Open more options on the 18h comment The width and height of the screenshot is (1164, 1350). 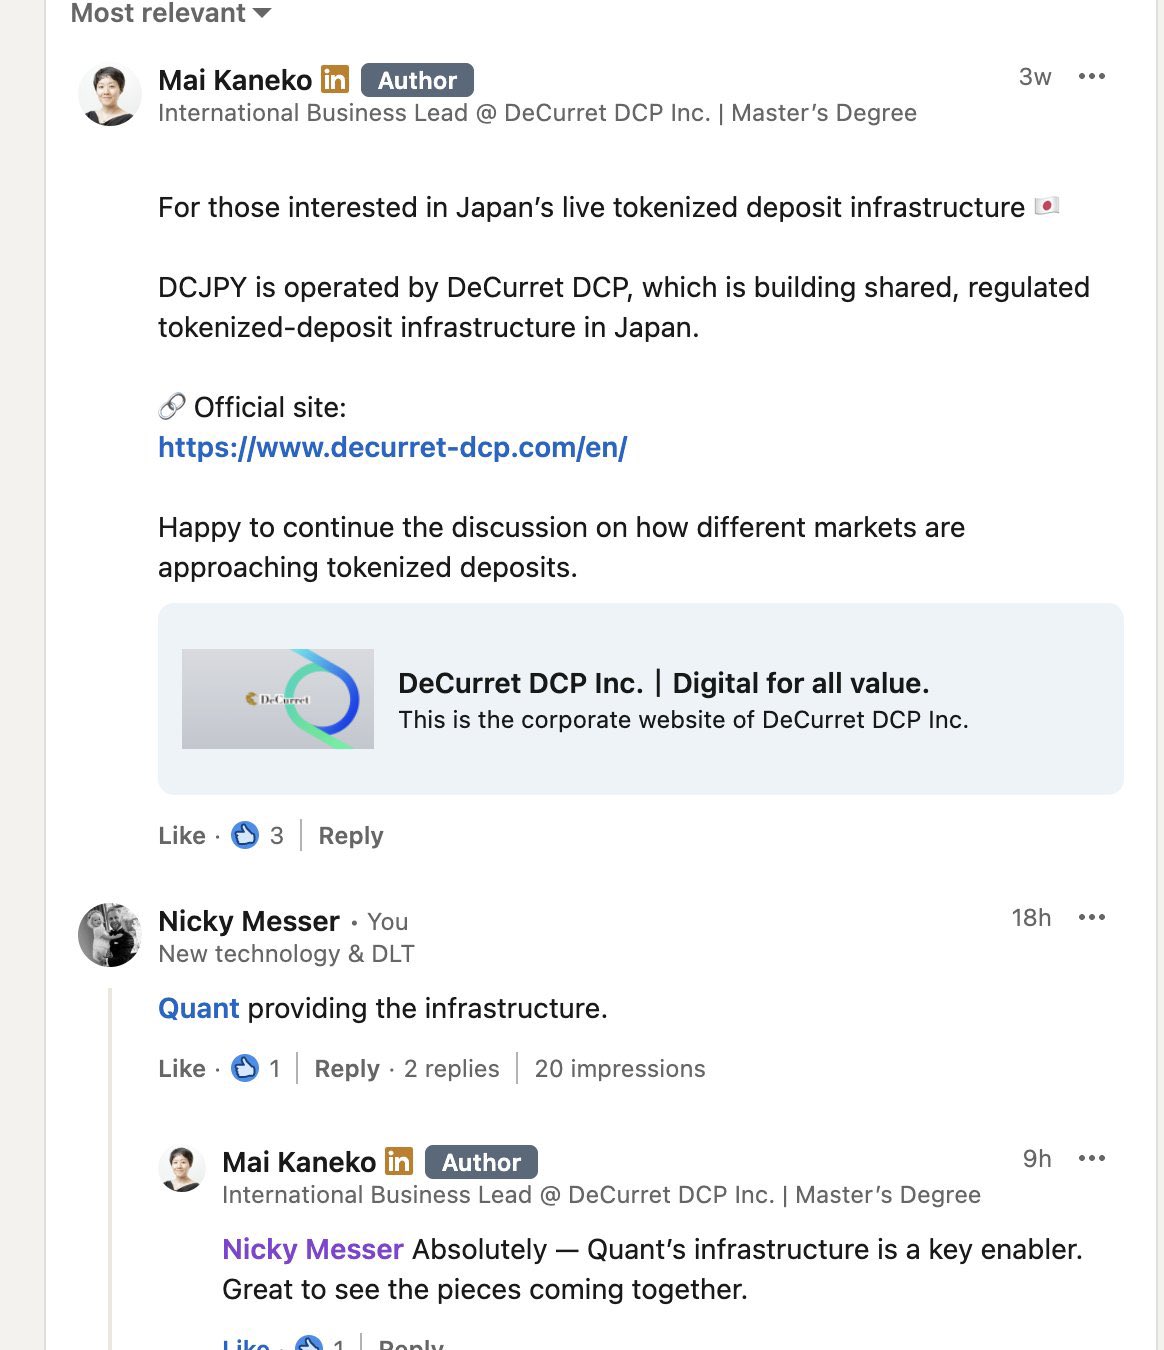pyautogui.click(x=1091, y=918)
